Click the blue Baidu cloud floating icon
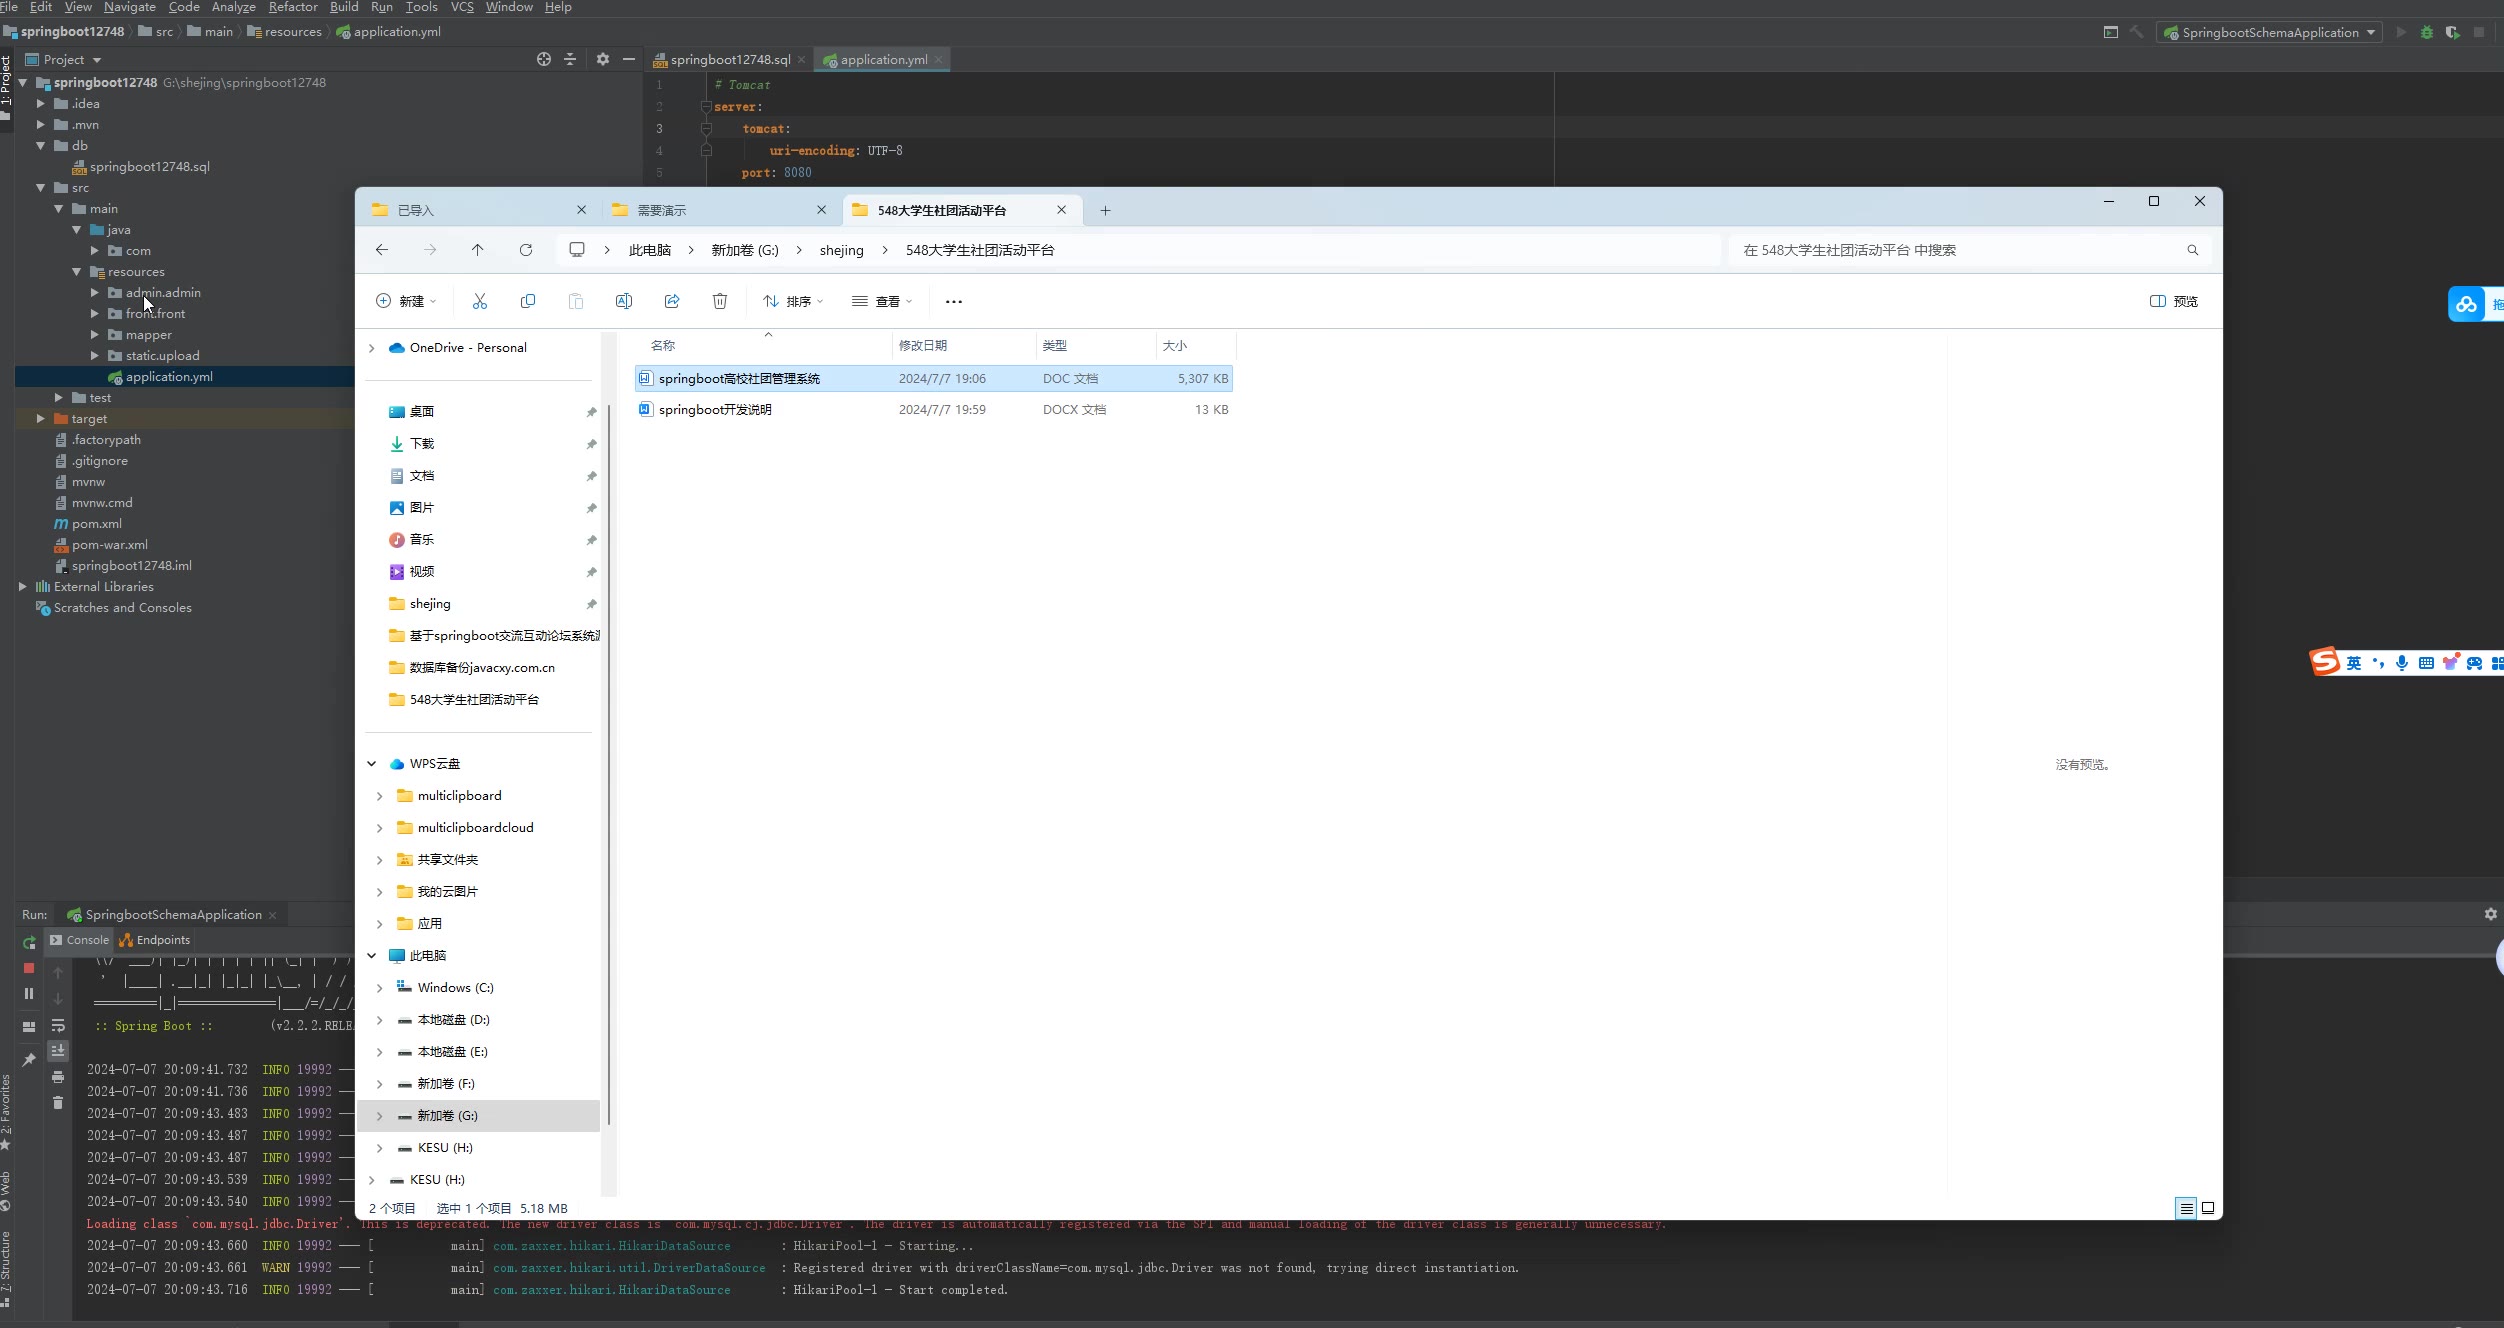This screenshot has height=1328, width=2504. (2466, 304)
